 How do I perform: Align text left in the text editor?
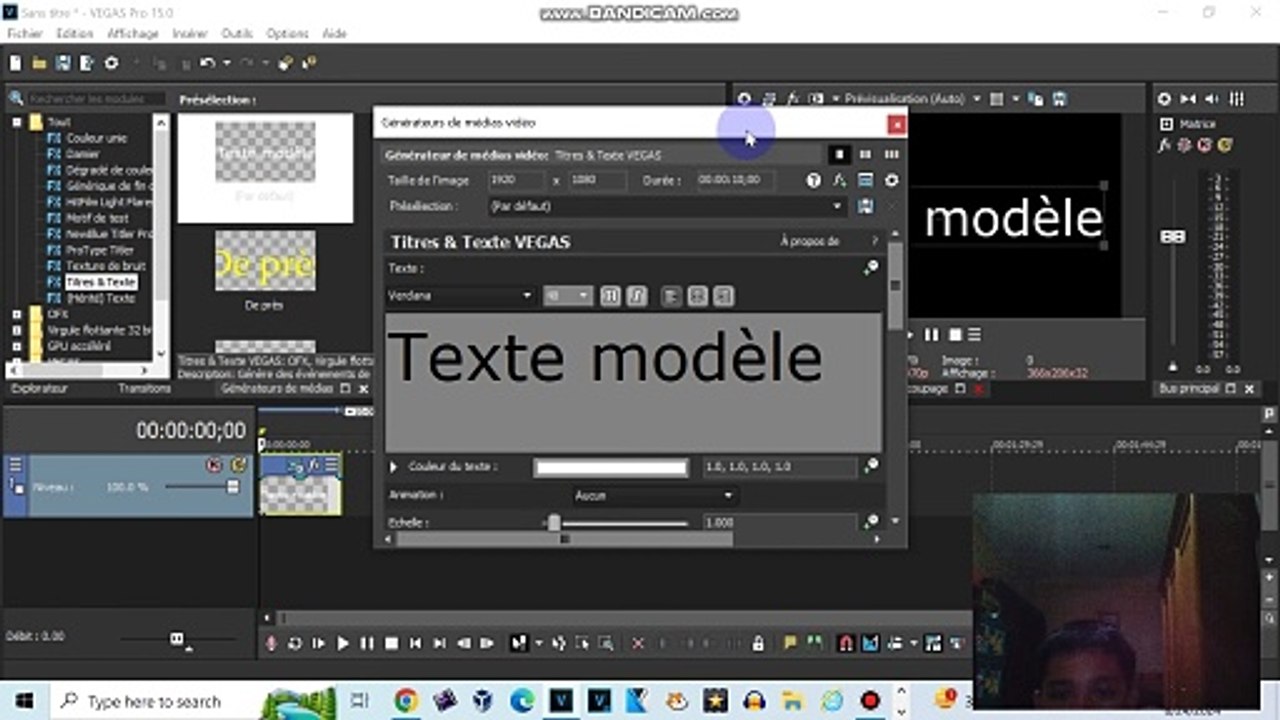point(672,296)
